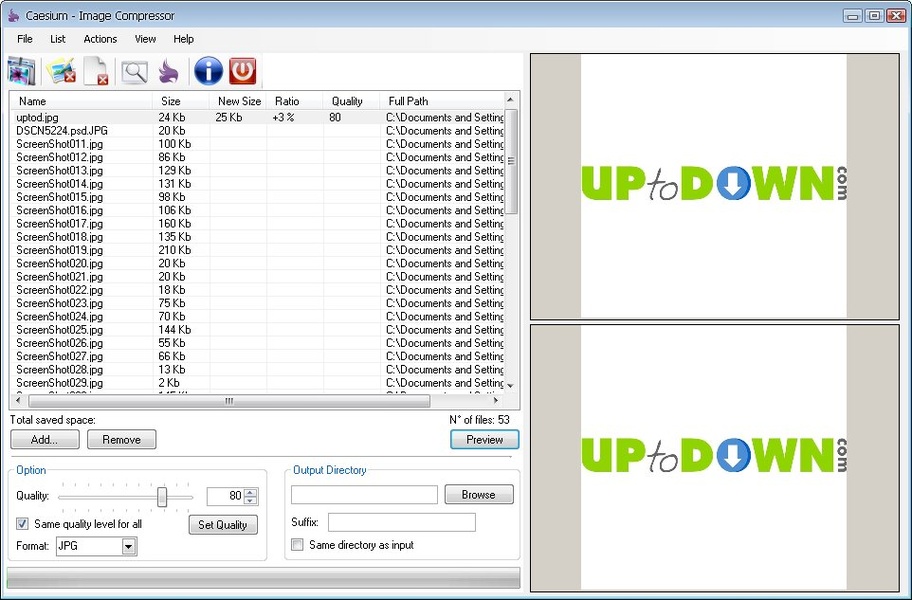This screenshot has height=600, width=912.
Task: Select ScreenShot015.jpg in the list
Action: click(x=258, y=197)
